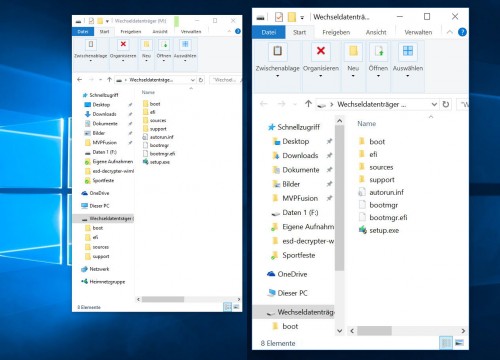Viewport: 500px width, 360px height.
Task: Click Auswählen icon in left window ribbon
Action: [185, 44]
